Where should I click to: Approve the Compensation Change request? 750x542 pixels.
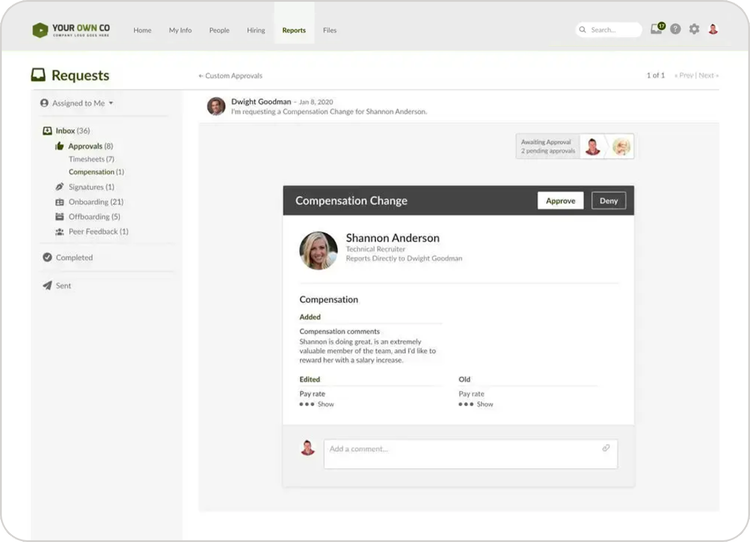(x=561, y=201)
